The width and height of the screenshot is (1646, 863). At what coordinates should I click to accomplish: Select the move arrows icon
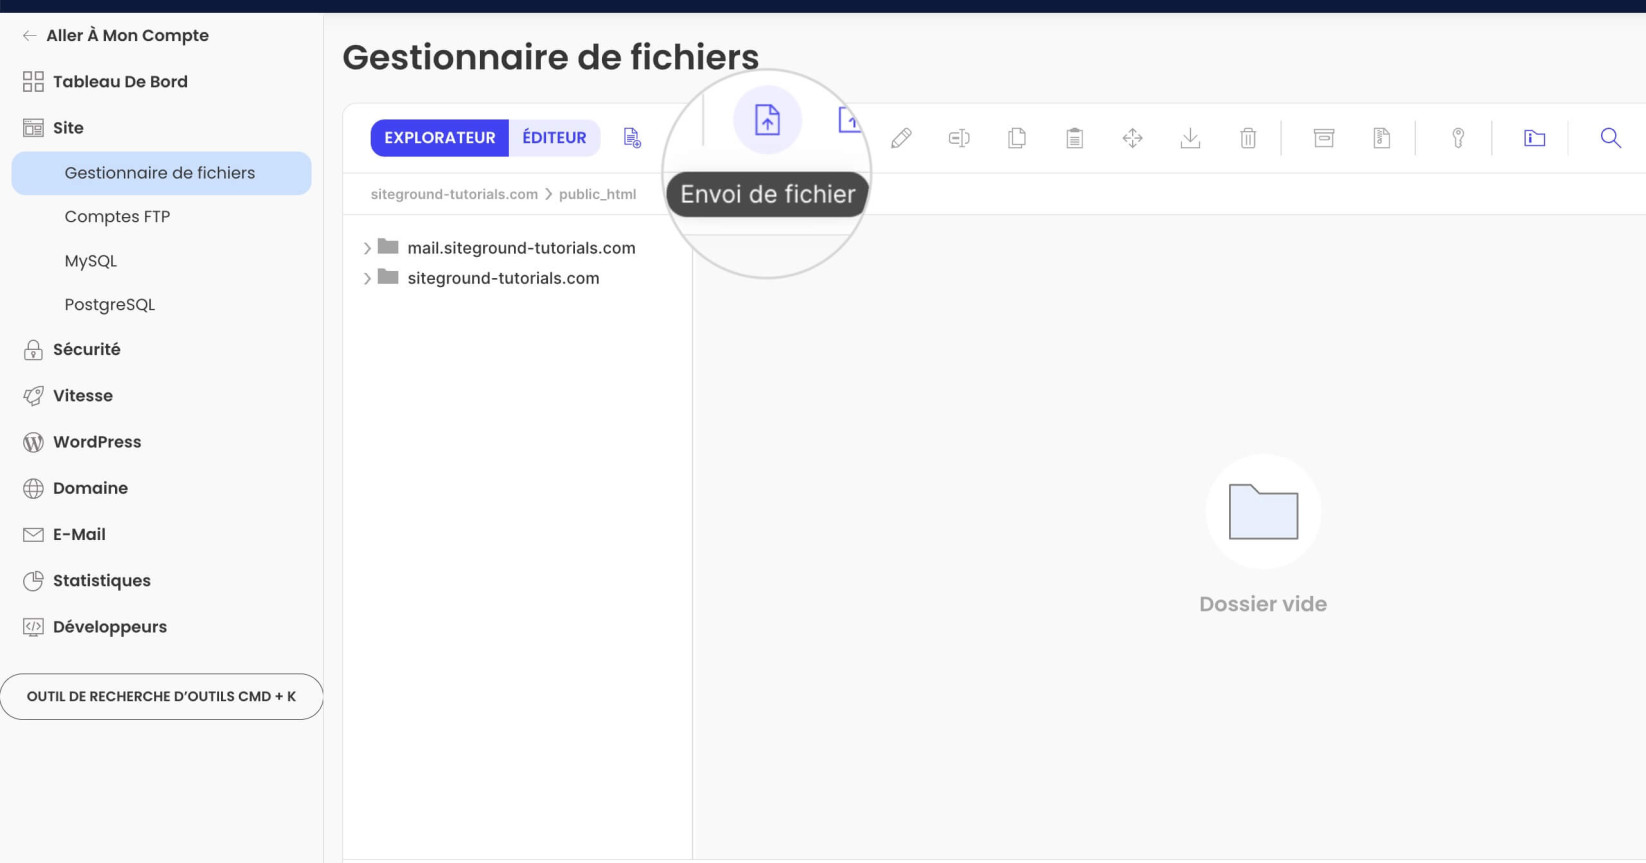[x=1133, y=138]
